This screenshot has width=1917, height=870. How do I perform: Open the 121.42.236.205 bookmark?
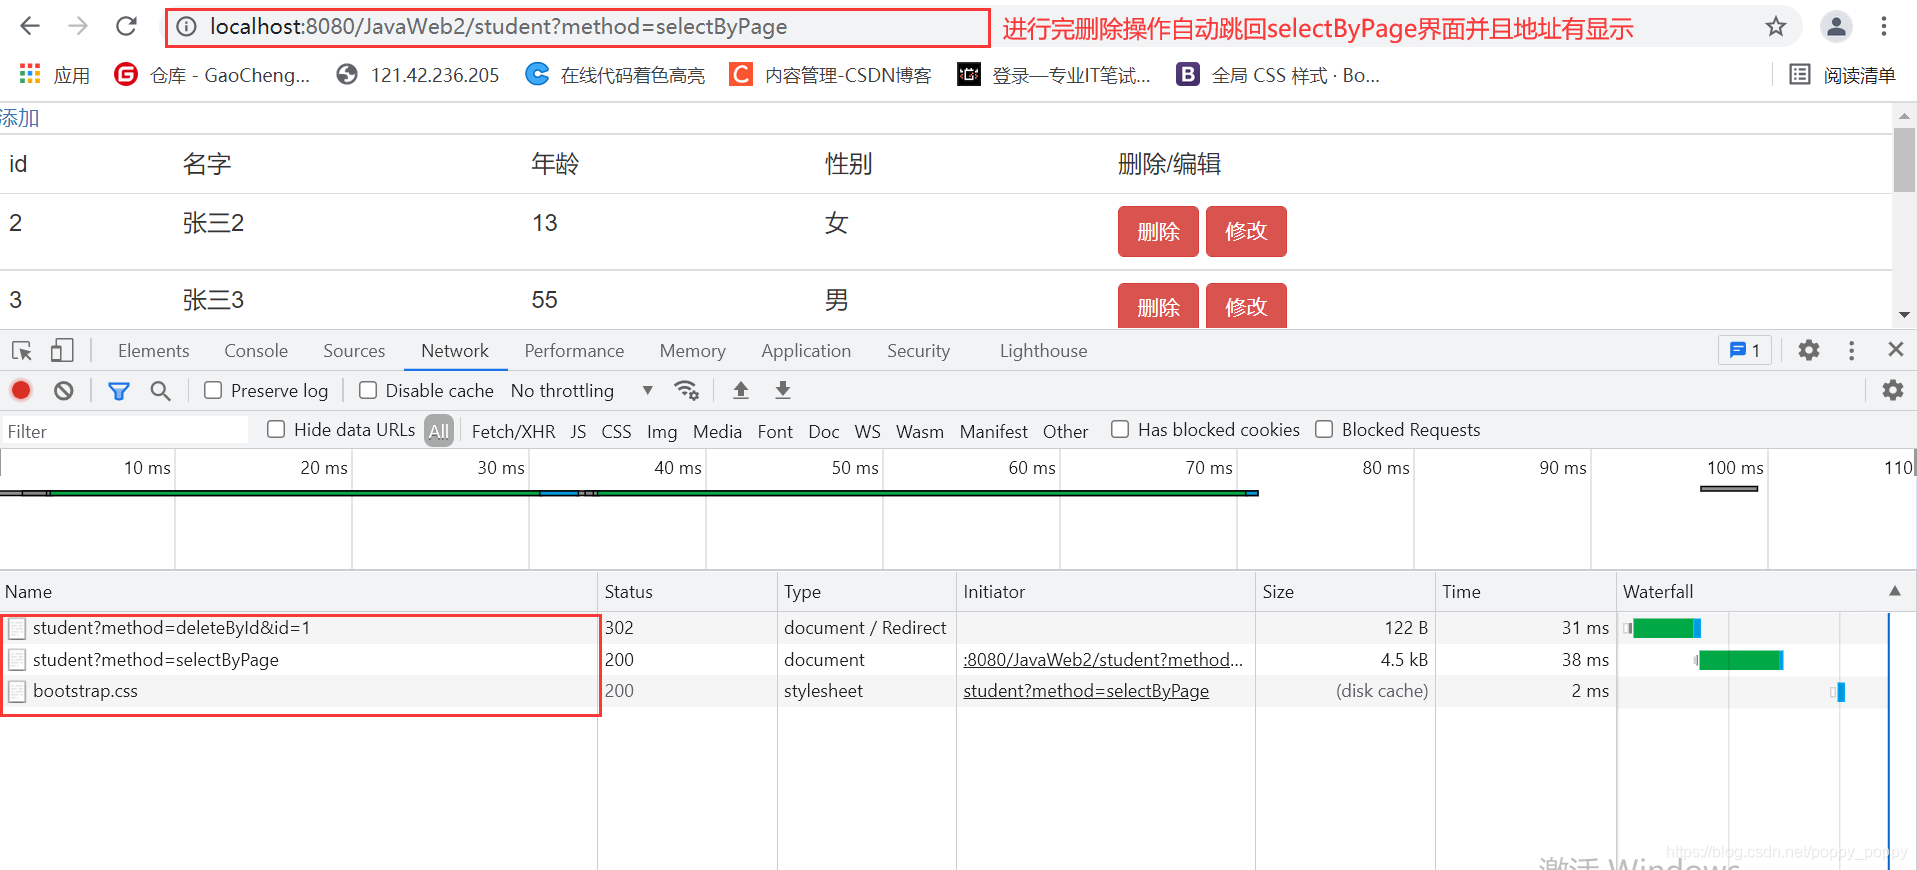[x=418, y=75]
